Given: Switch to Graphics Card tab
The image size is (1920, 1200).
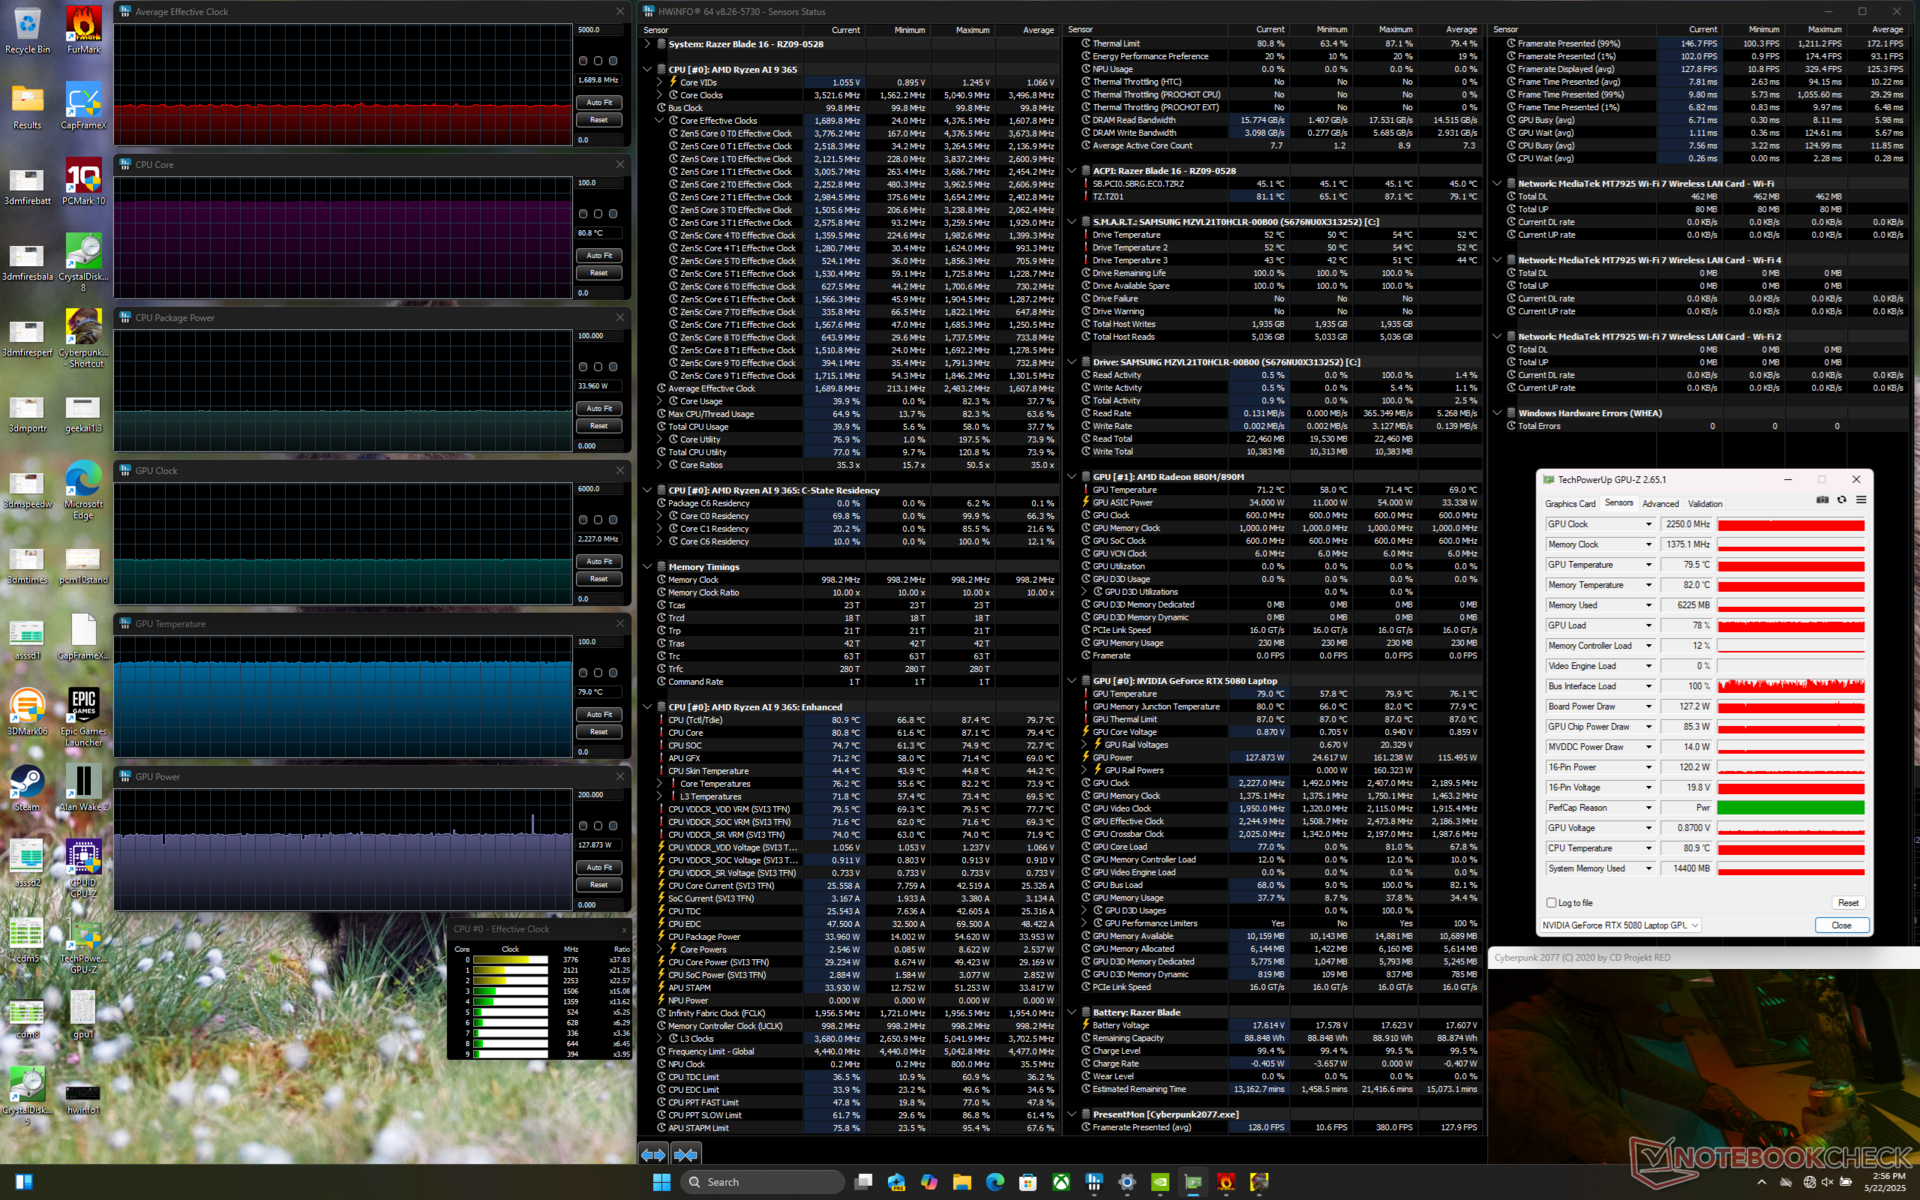Looking at the screenshot, I should click(x=1570, y=504).
